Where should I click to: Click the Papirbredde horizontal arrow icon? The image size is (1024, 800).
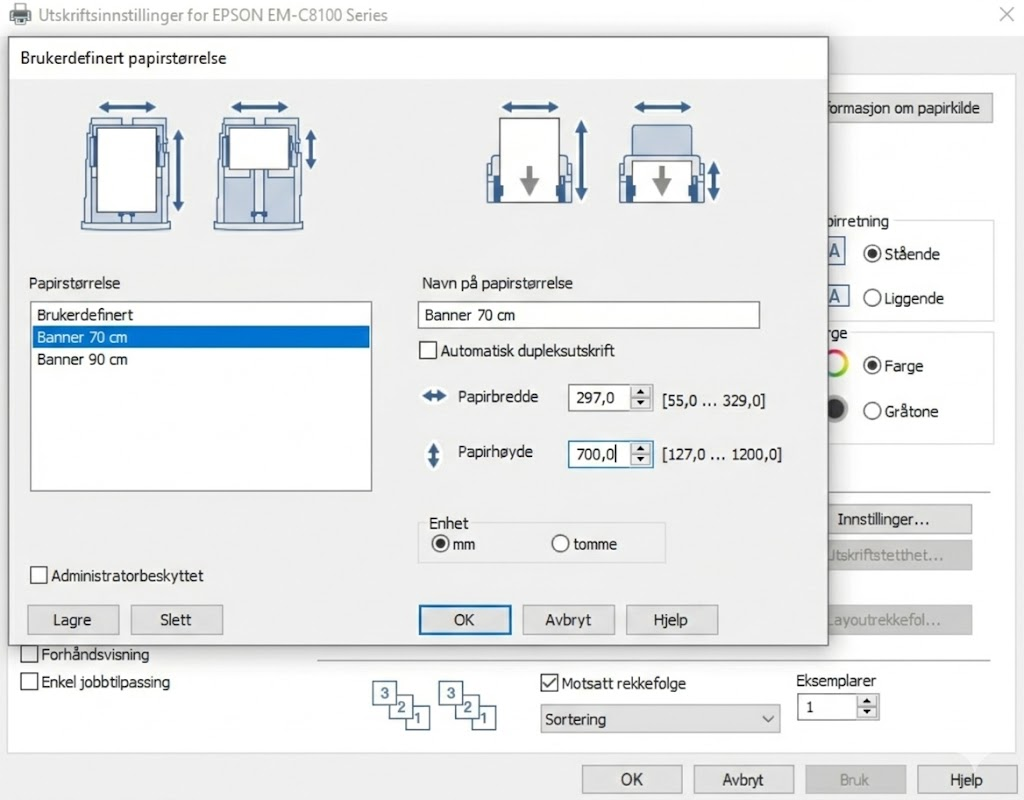click(434, 397)
